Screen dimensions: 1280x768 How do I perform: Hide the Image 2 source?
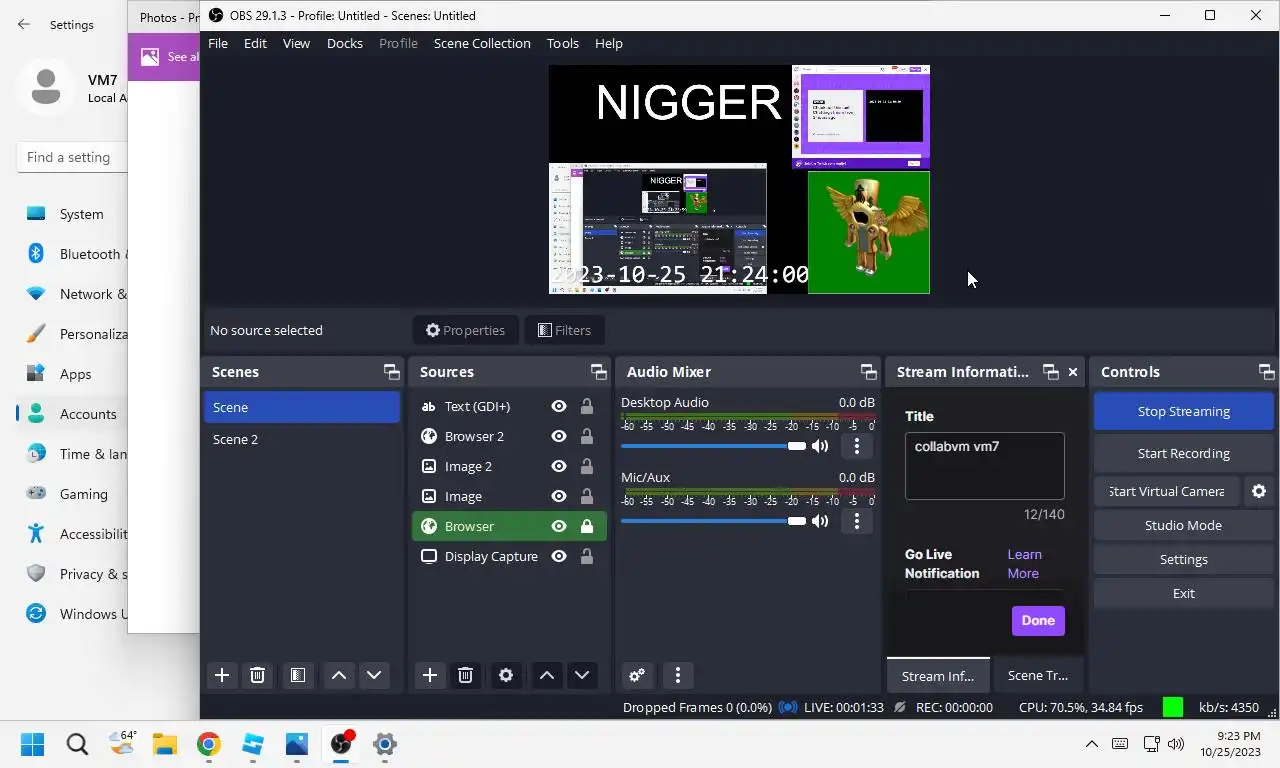tap(559, 466)
